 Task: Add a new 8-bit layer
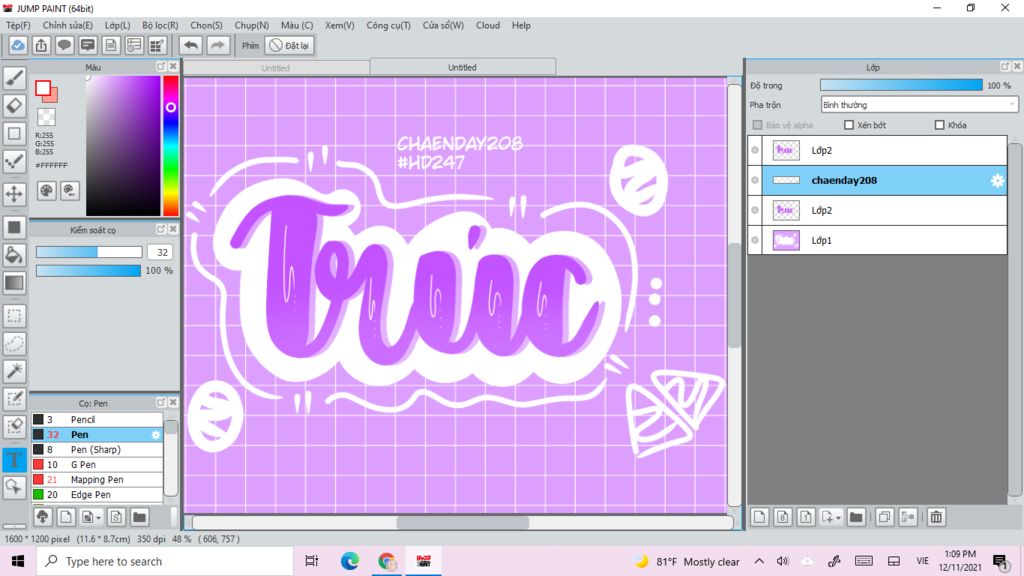[783, 517]
